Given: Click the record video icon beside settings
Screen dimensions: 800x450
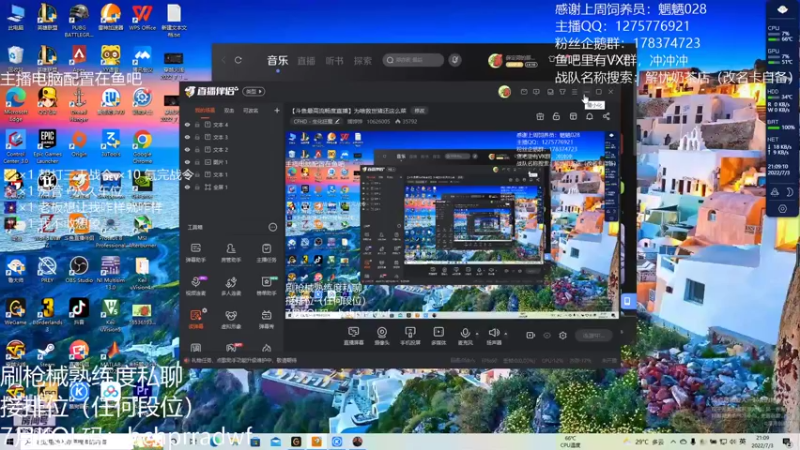Looking at the screenshot, I should (531, 335).
